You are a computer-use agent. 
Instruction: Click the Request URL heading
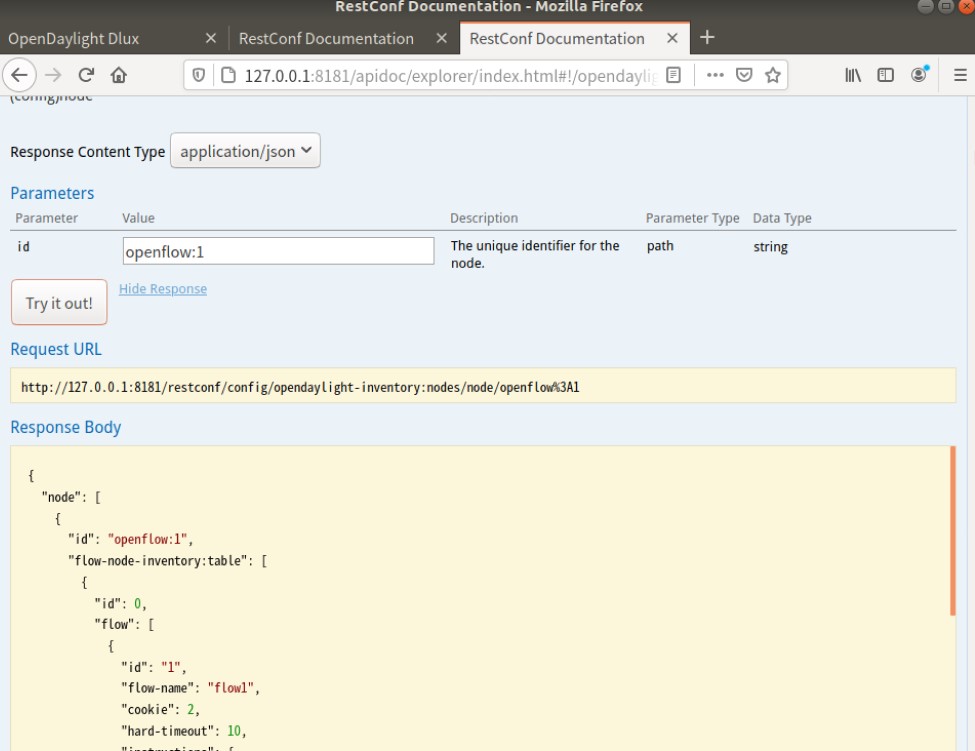click(x=56, y=349)
